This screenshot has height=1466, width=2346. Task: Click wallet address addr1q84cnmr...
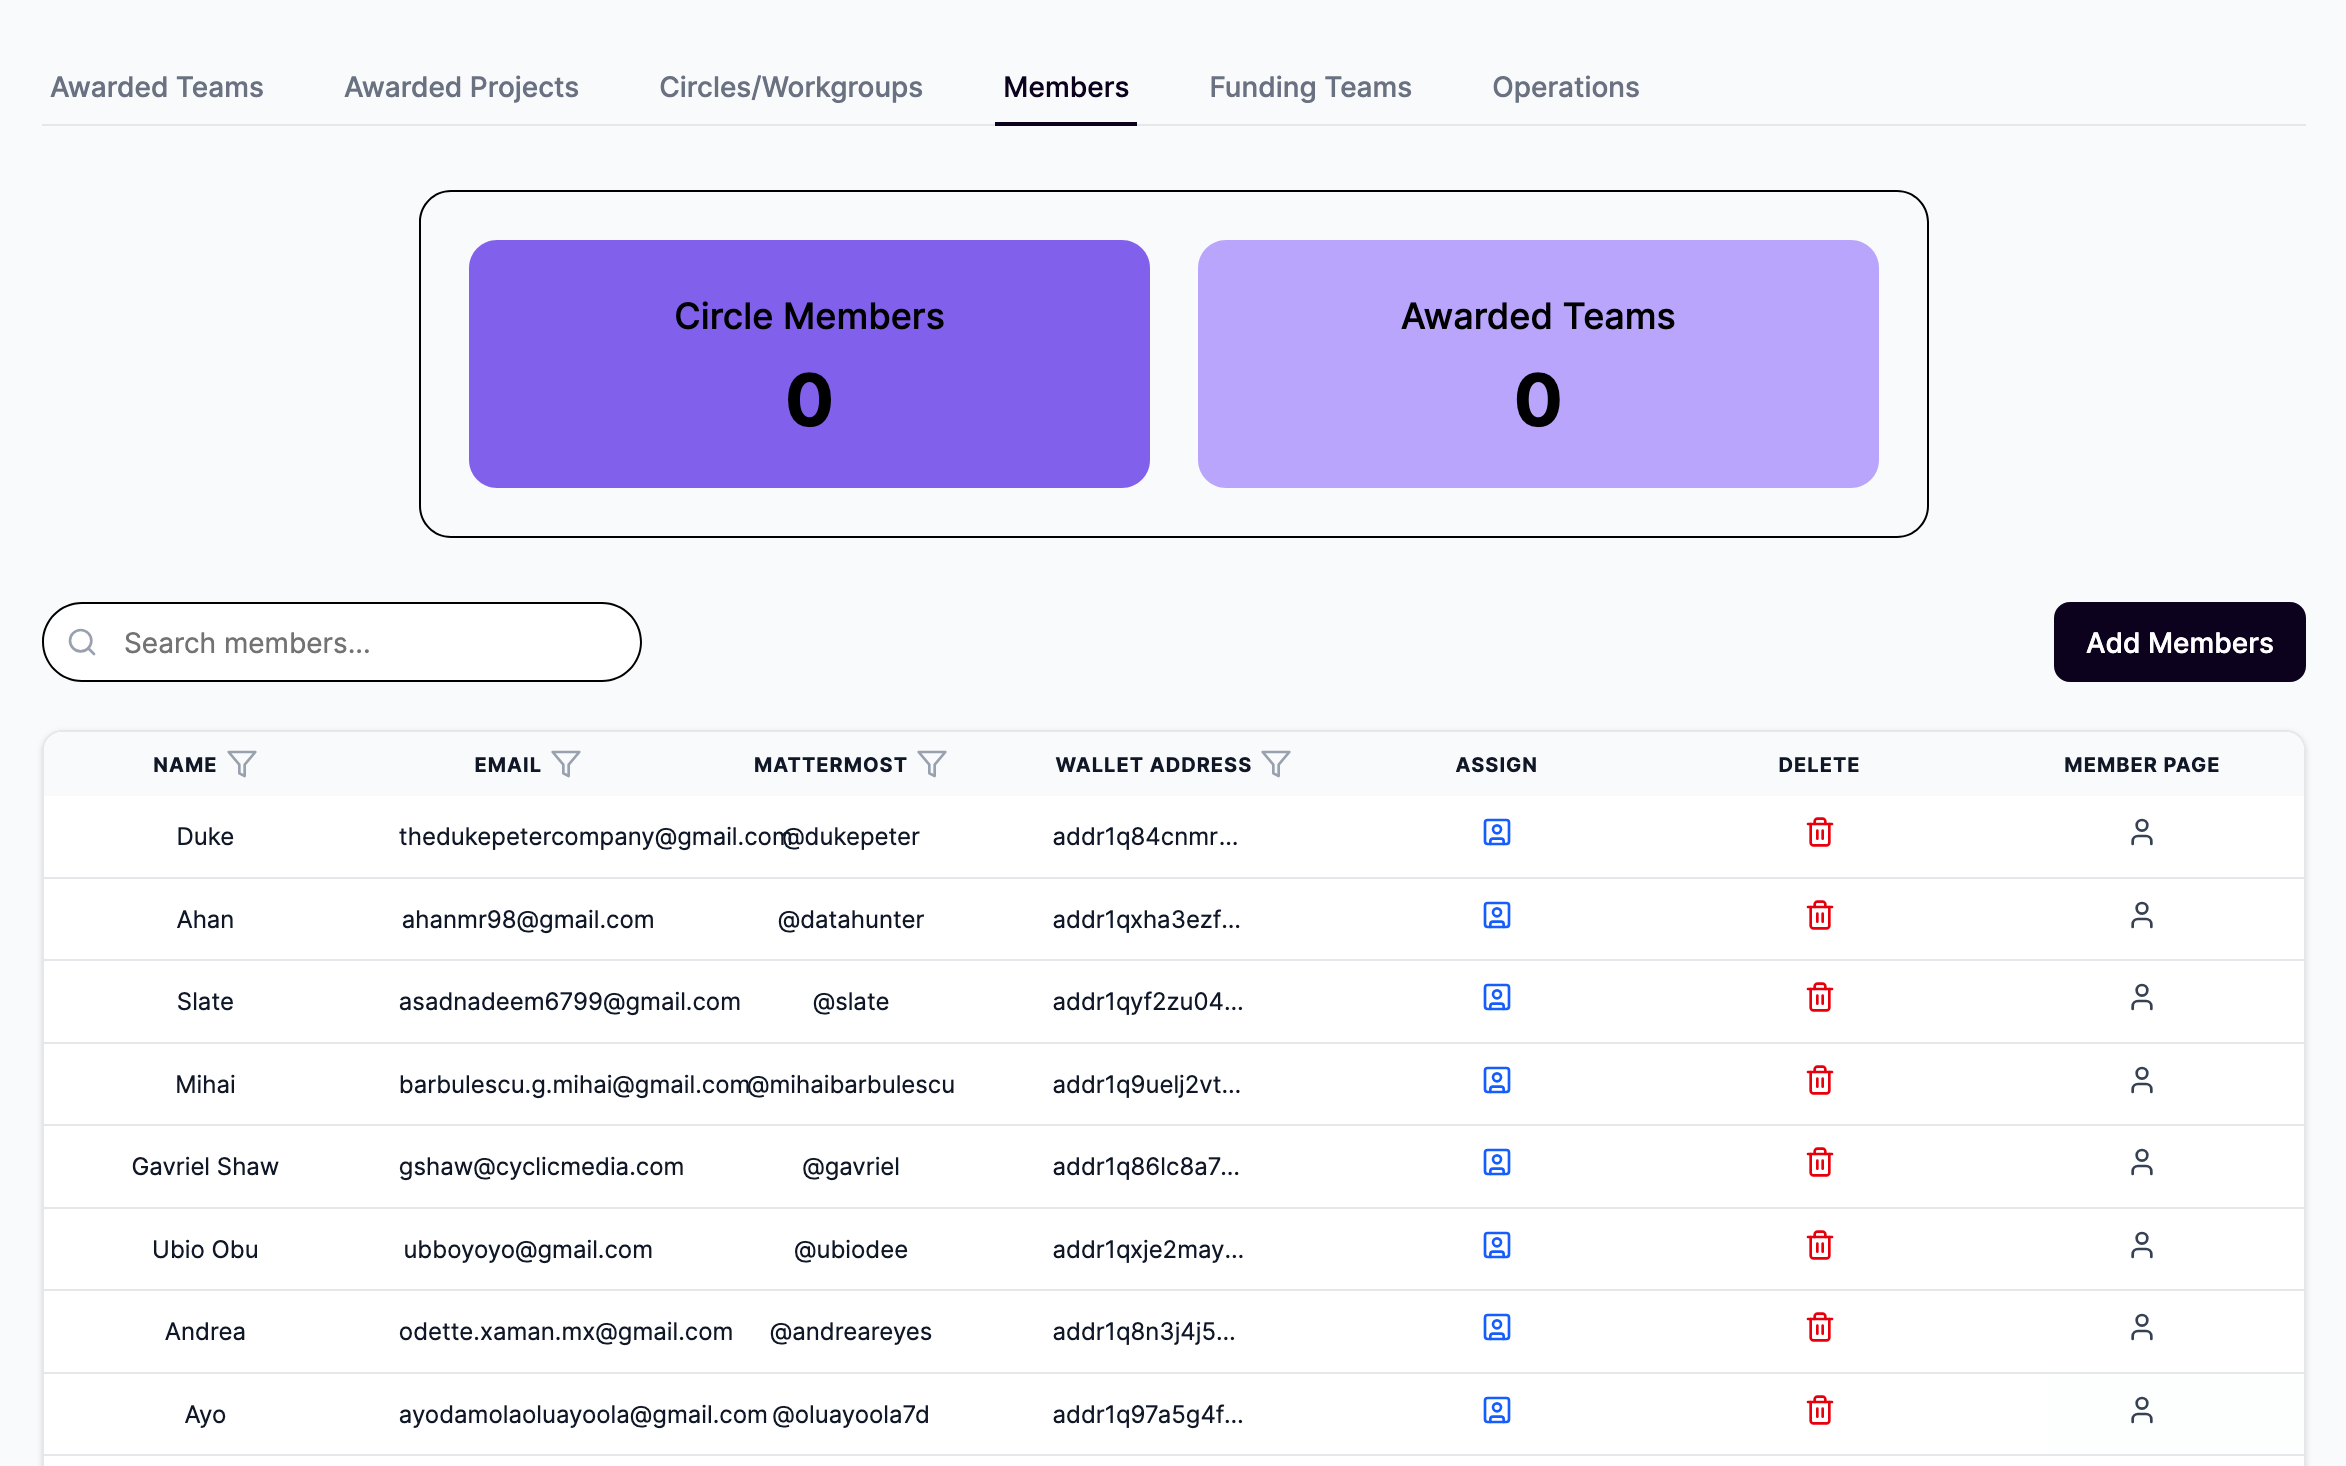(1145, 836)
